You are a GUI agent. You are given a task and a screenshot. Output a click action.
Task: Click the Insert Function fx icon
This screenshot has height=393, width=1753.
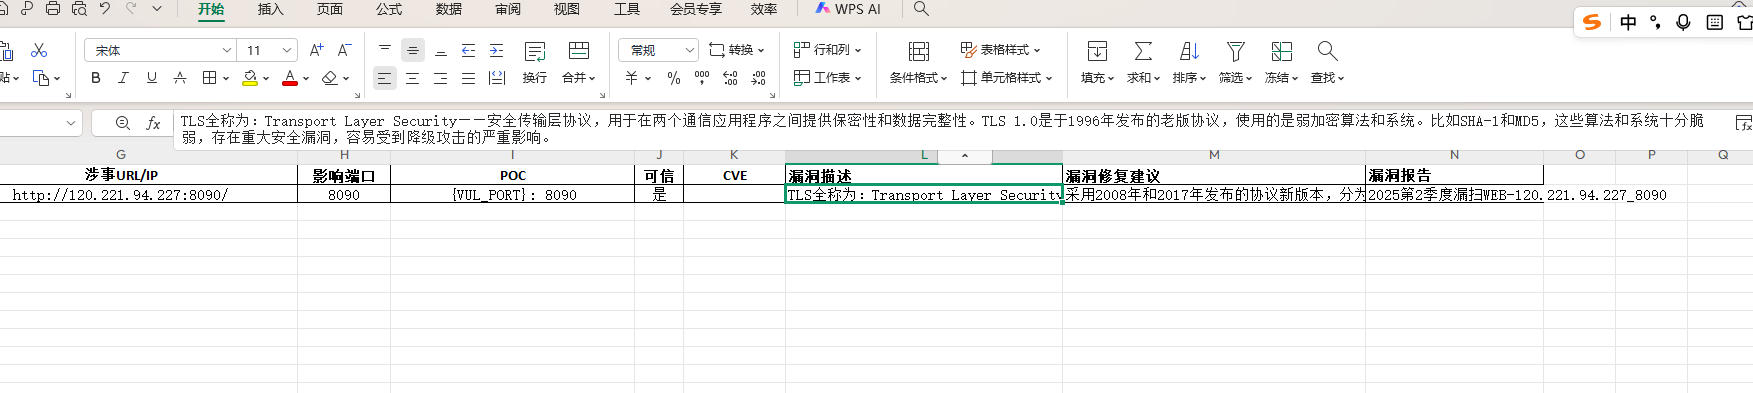point(153,123)
